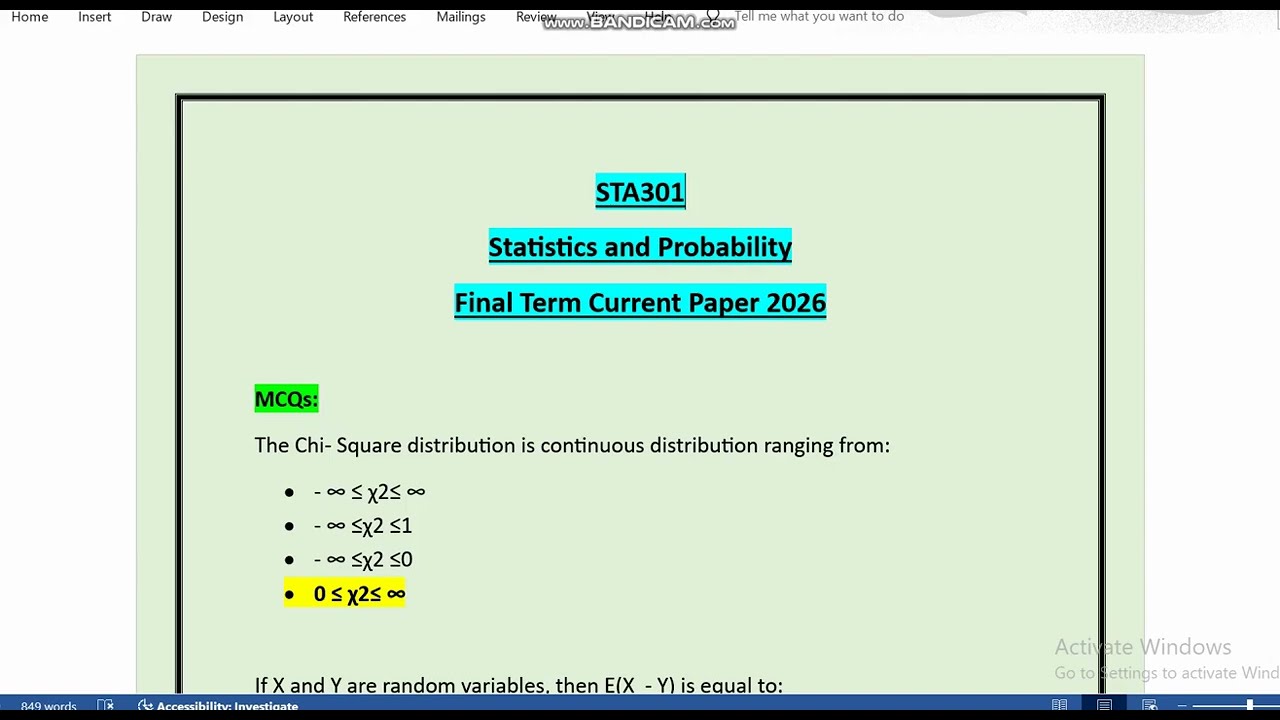The width and height of the screenshot is (1280, 720).
Task: Click the green highlighted 'MCQs:' label
Action: click(x=286, y=399)
